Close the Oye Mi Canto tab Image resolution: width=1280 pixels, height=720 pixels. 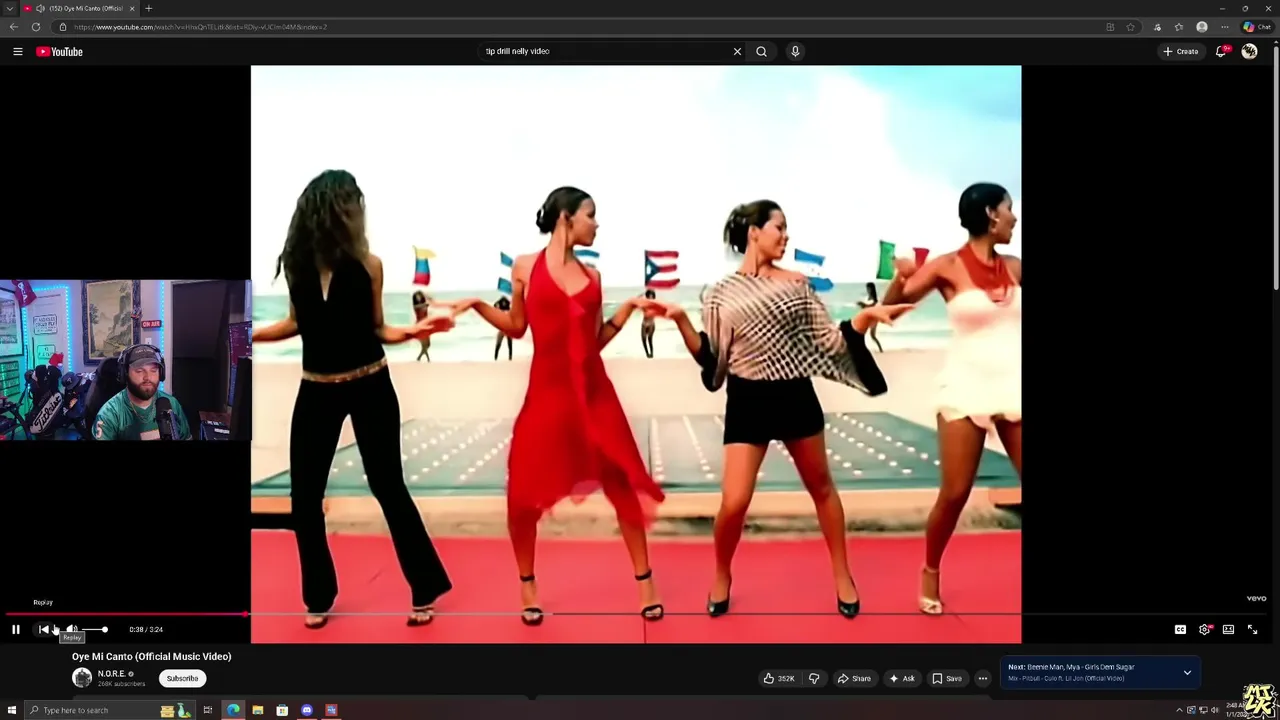(132, 8)
